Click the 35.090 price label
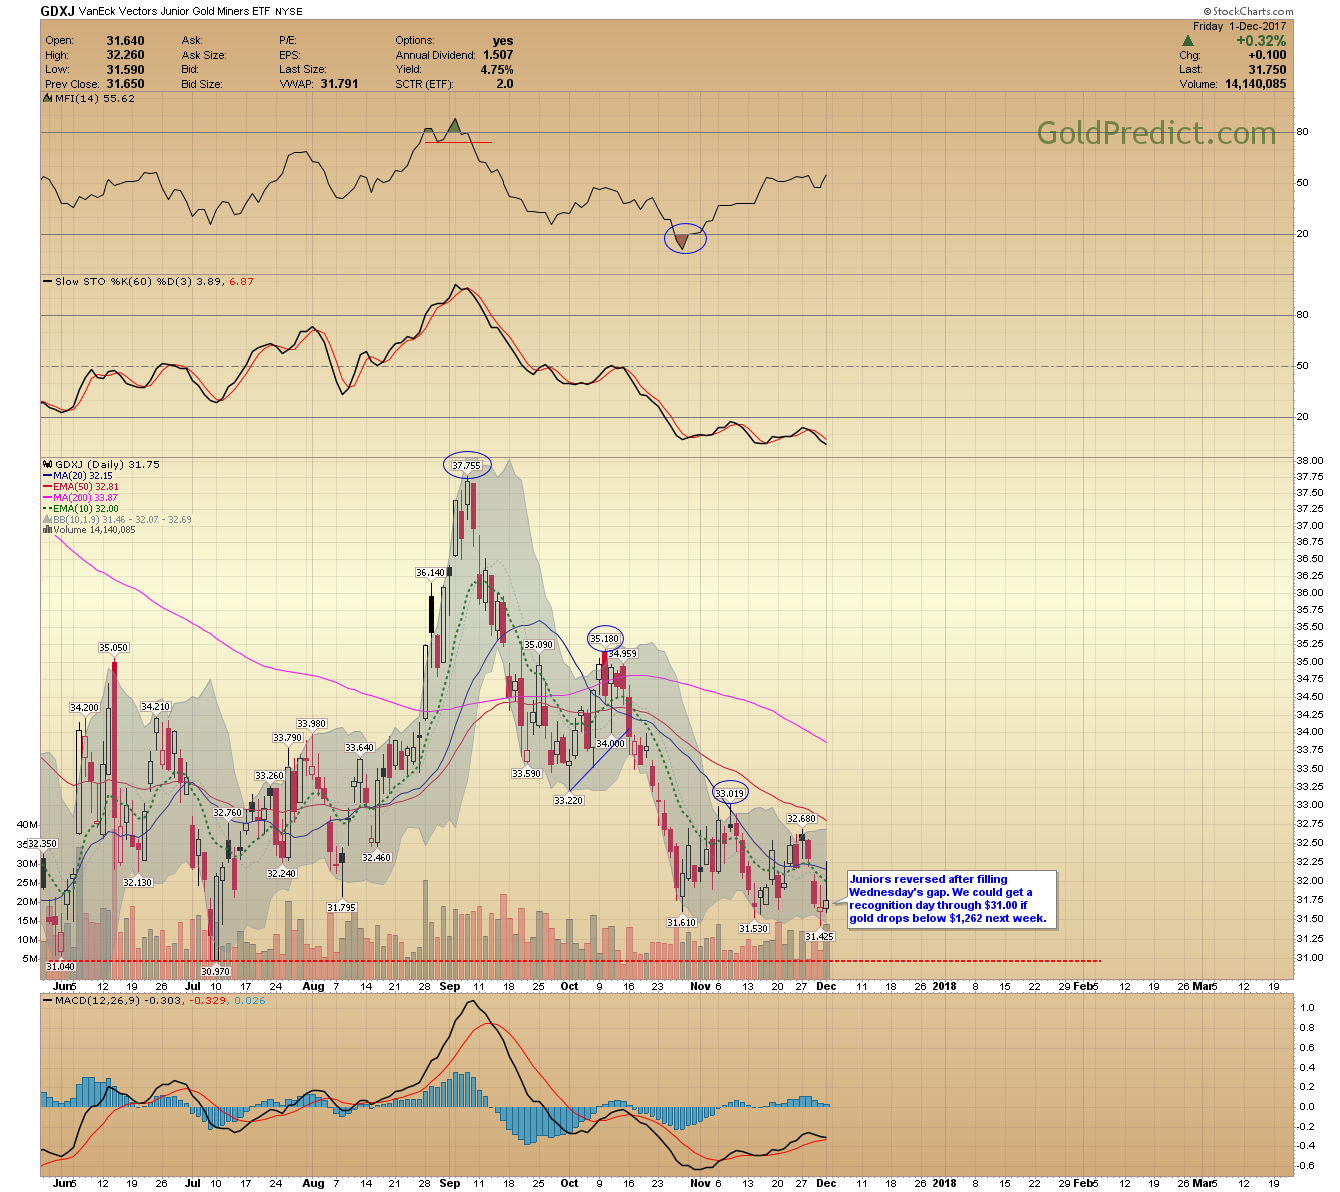This screenshot has width=1340, height=1192. pyautogui.click(x=539, y=645)
